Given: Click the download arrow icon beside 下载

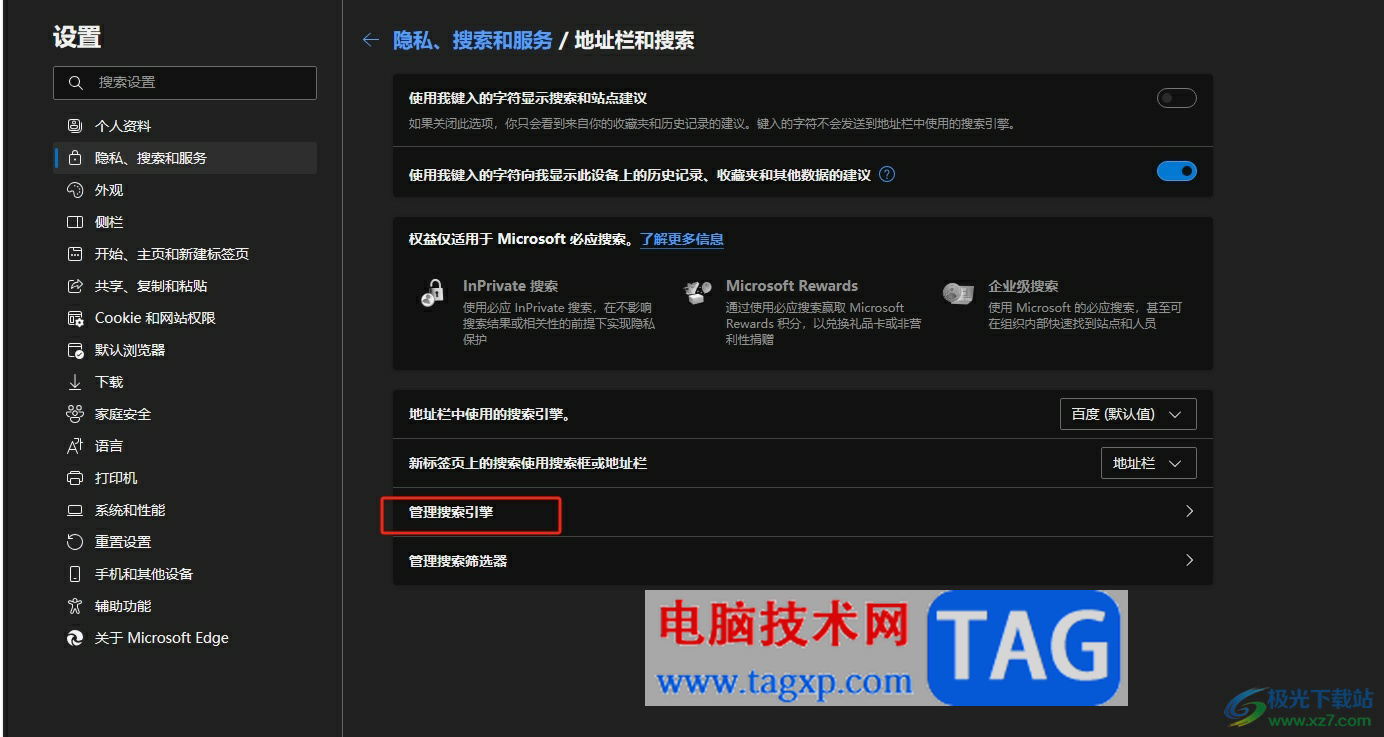Looking at the screenshot, I should [75, 382].
